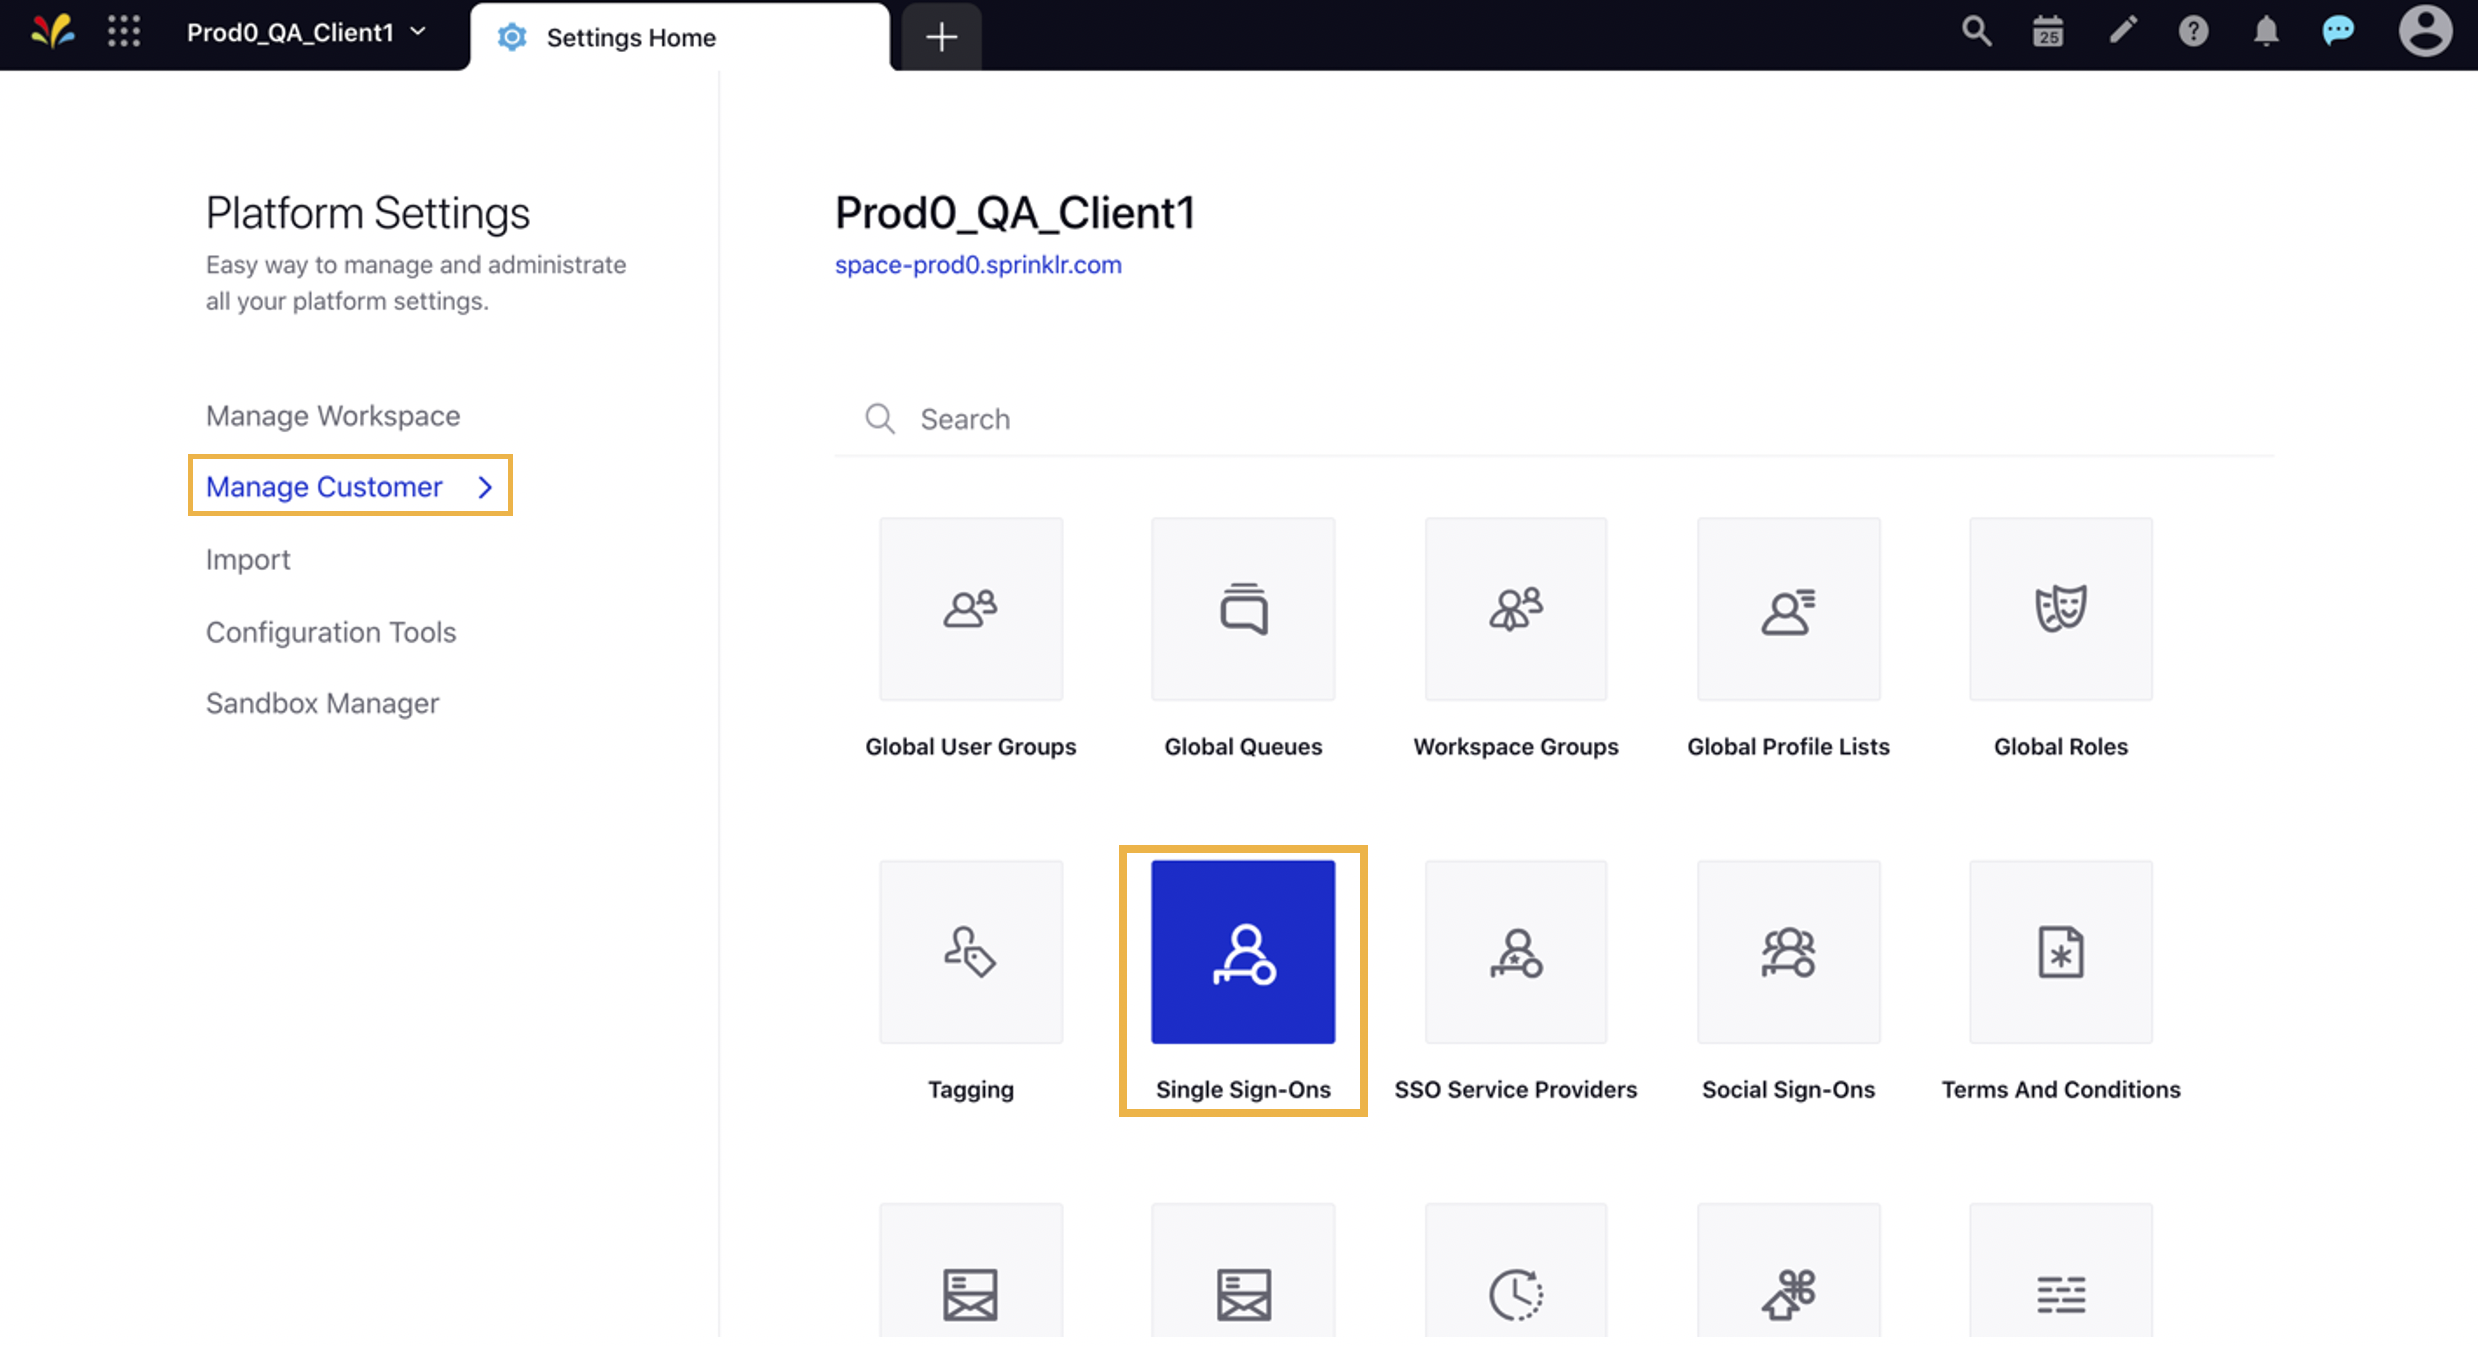Open the space-prod0.sprinklr.com link
Viewport: 2478px width, 1346px height.
(978, 265)
